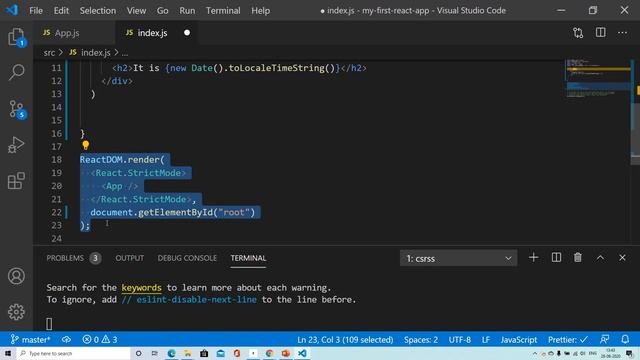640x360 pixels.
Task: Open the Manage gear icon
Action: [16, 312]
